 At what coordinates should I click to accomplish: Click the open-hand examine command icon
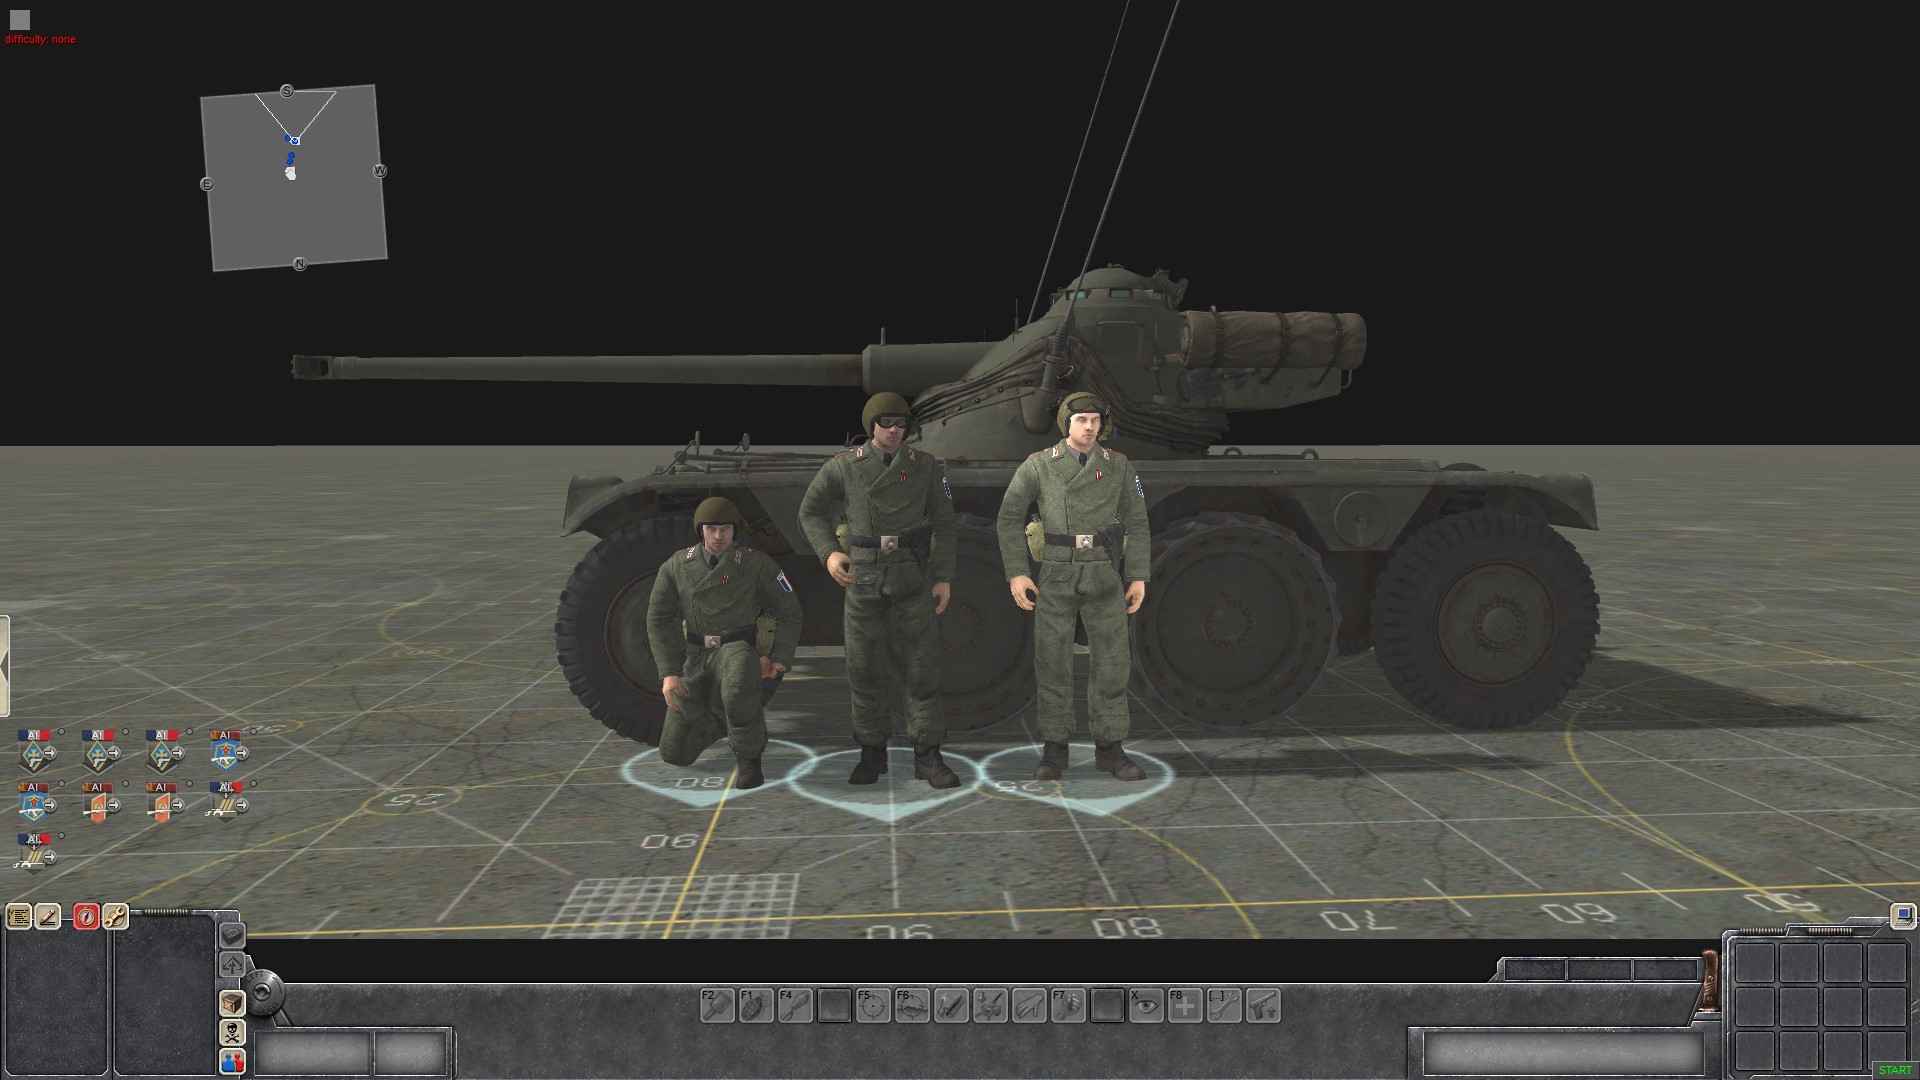tap(1029, 1005)
